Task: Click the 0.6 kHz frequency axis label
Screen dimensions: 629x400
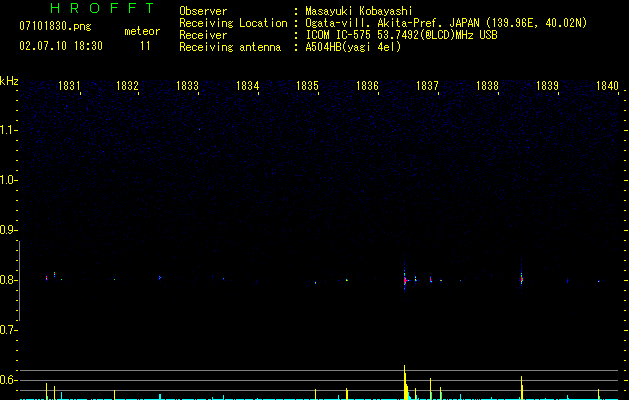Action: pyautogui.click(x=7, y=380)
